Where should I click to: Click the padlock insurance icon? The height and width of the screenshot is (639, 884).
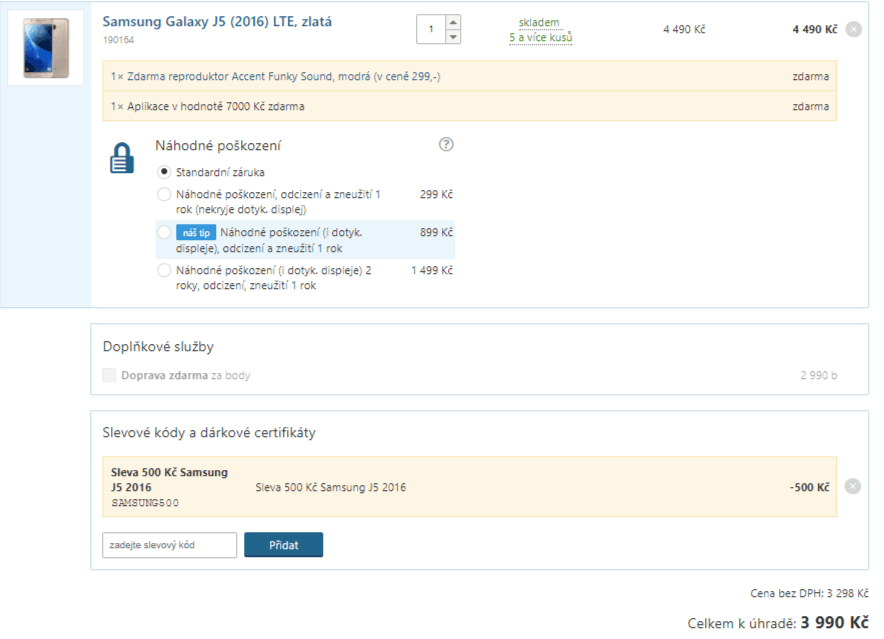point(122,158)
